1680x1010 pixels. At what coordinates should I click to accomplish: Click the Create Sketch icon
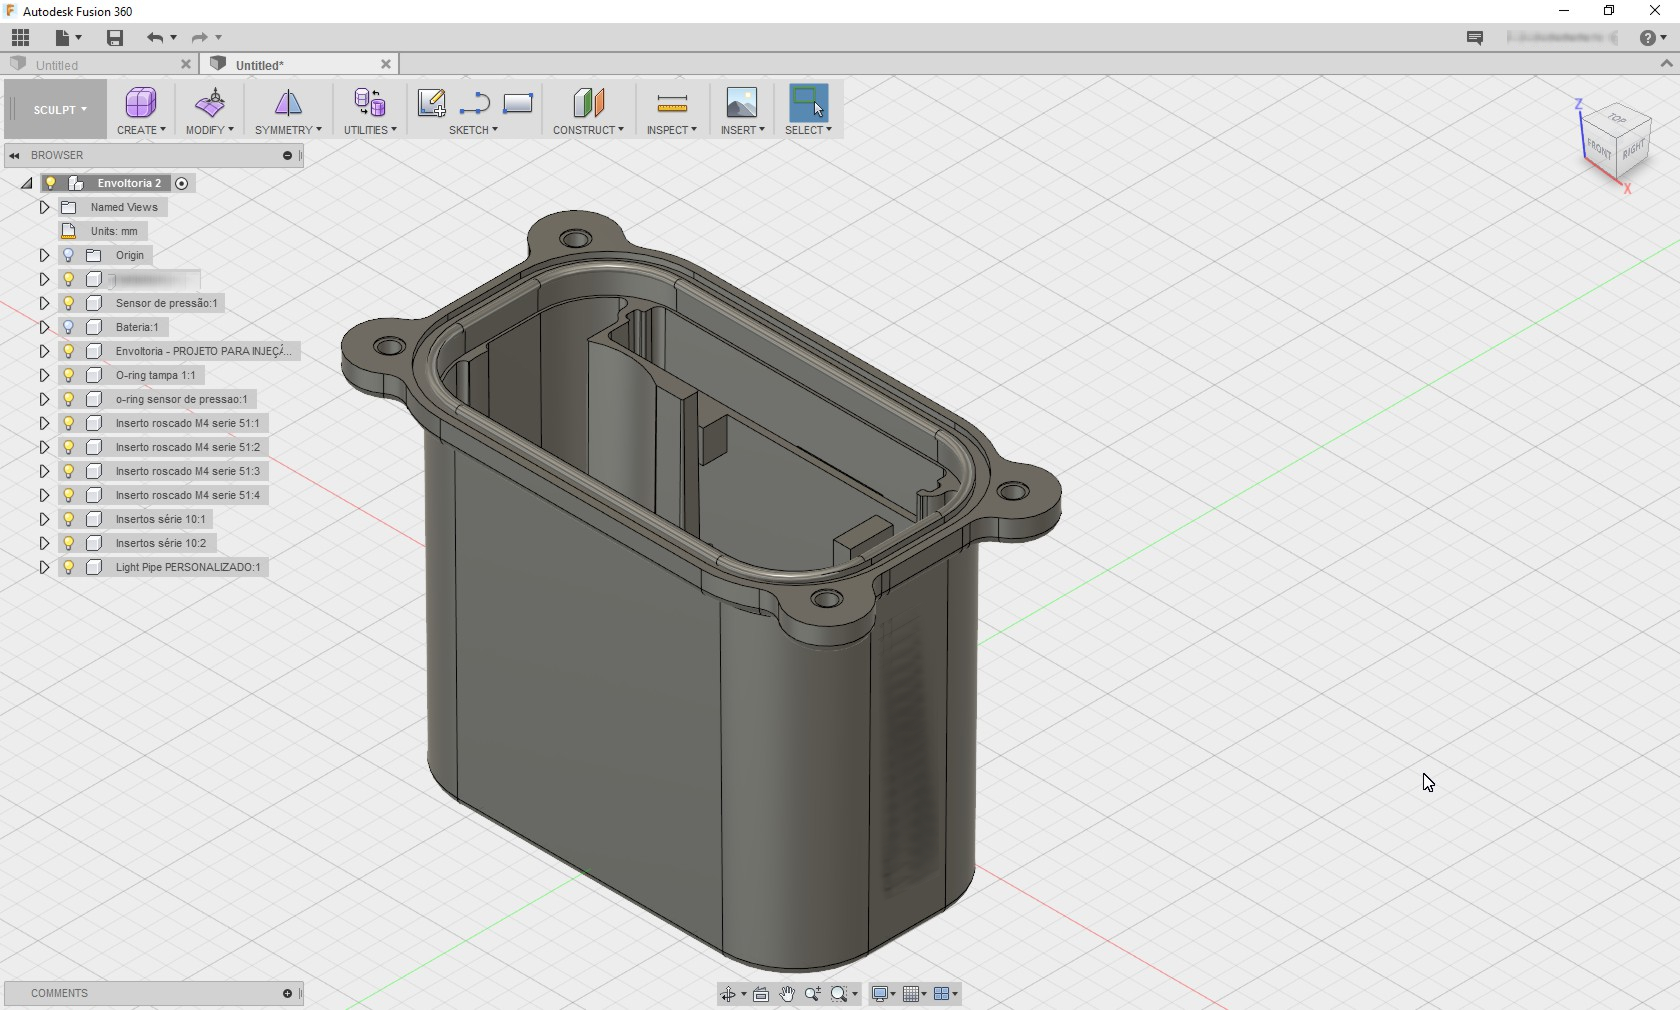click(432, 103)
